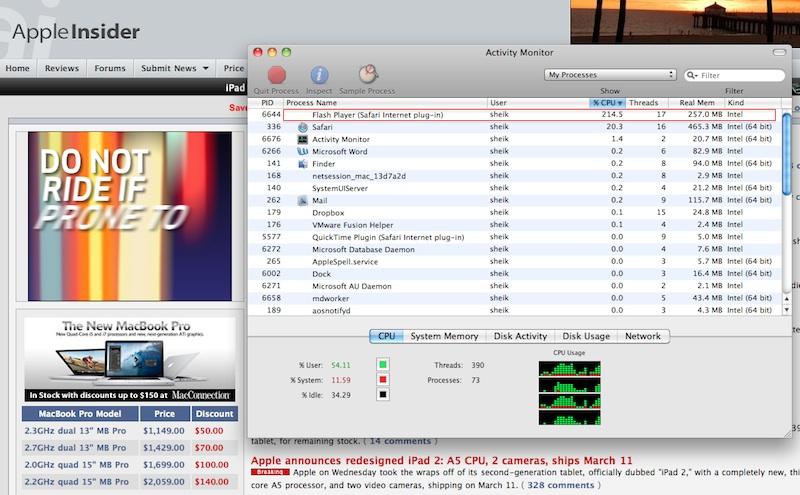This screenshot has height=495, width=800.
Task: Click the Safari compass icon in process list
Action: [x=303, y=127]
